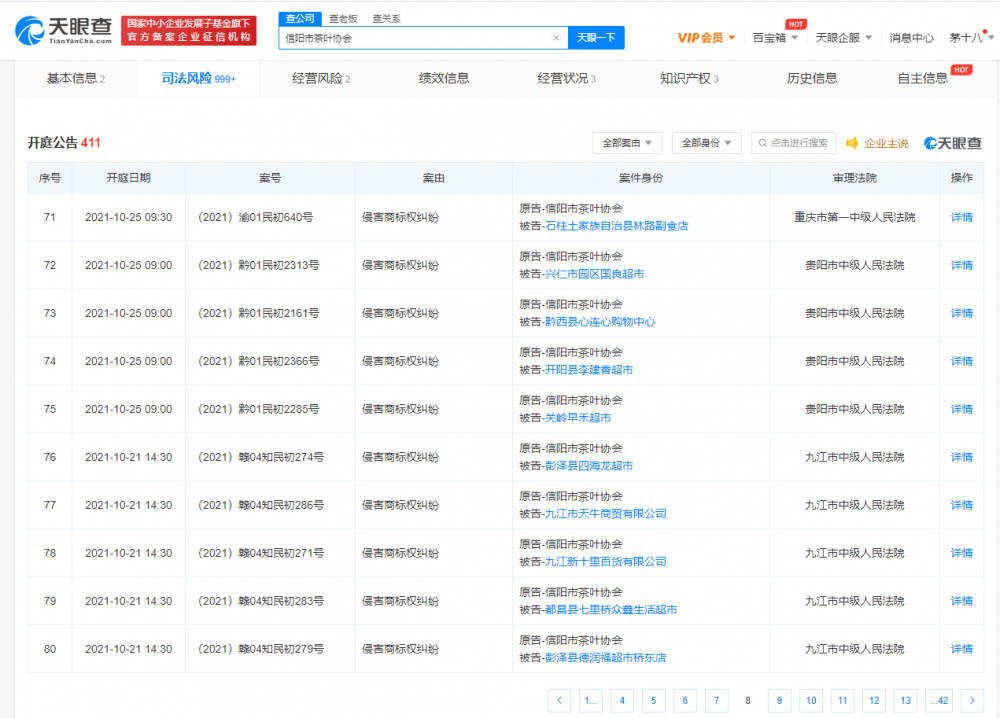Open 消息中心
The height and width of the screenshot is (718, 1000).
click(911, 38)
